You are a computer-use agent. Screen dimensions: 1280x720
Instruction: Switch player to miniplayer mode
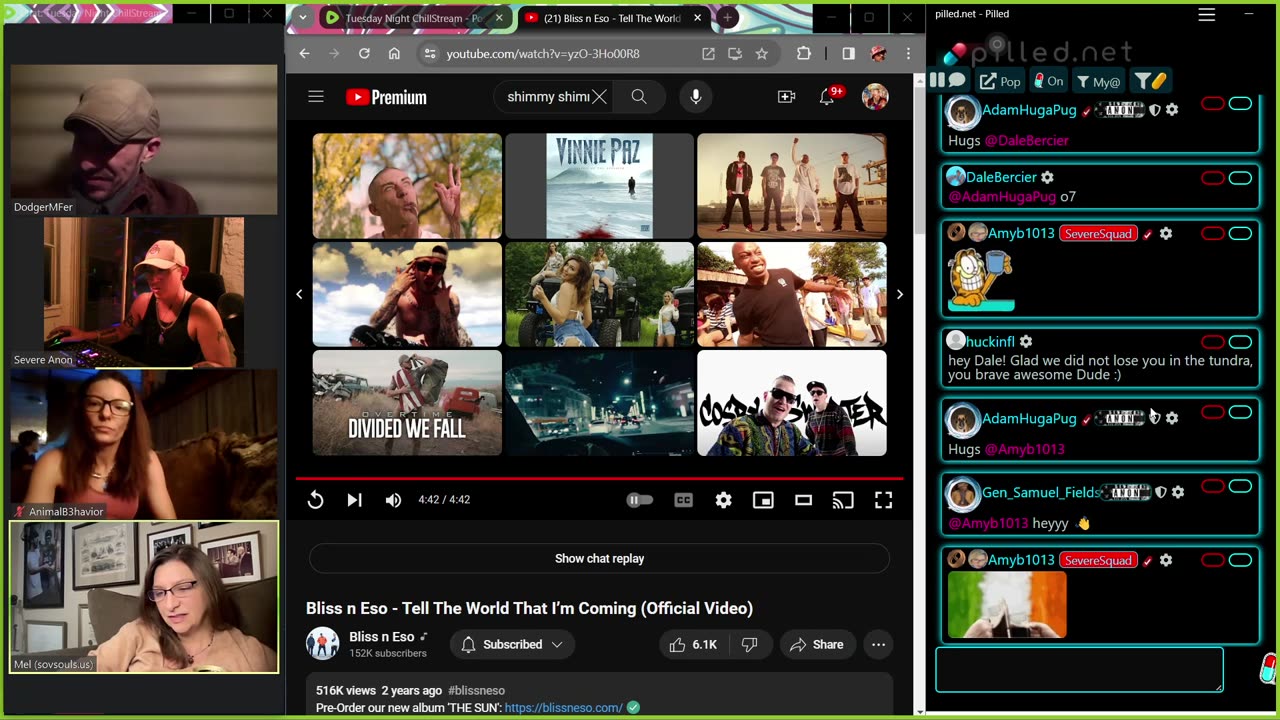[x=763, y=500]
